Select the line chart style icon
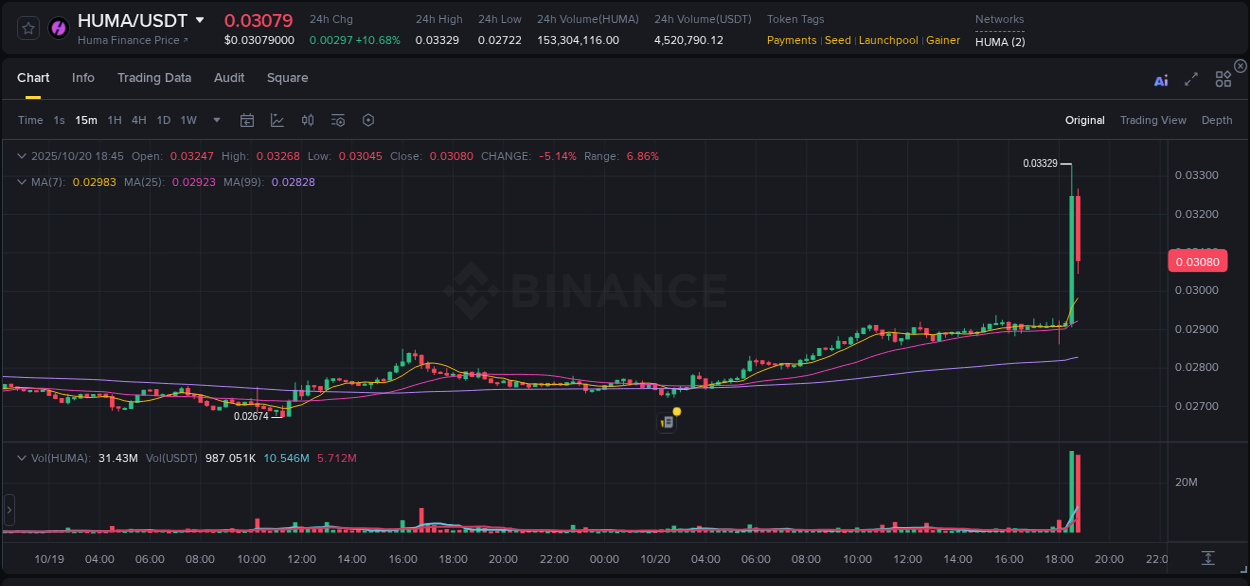 pyautogui.click(x=277, y=120)
